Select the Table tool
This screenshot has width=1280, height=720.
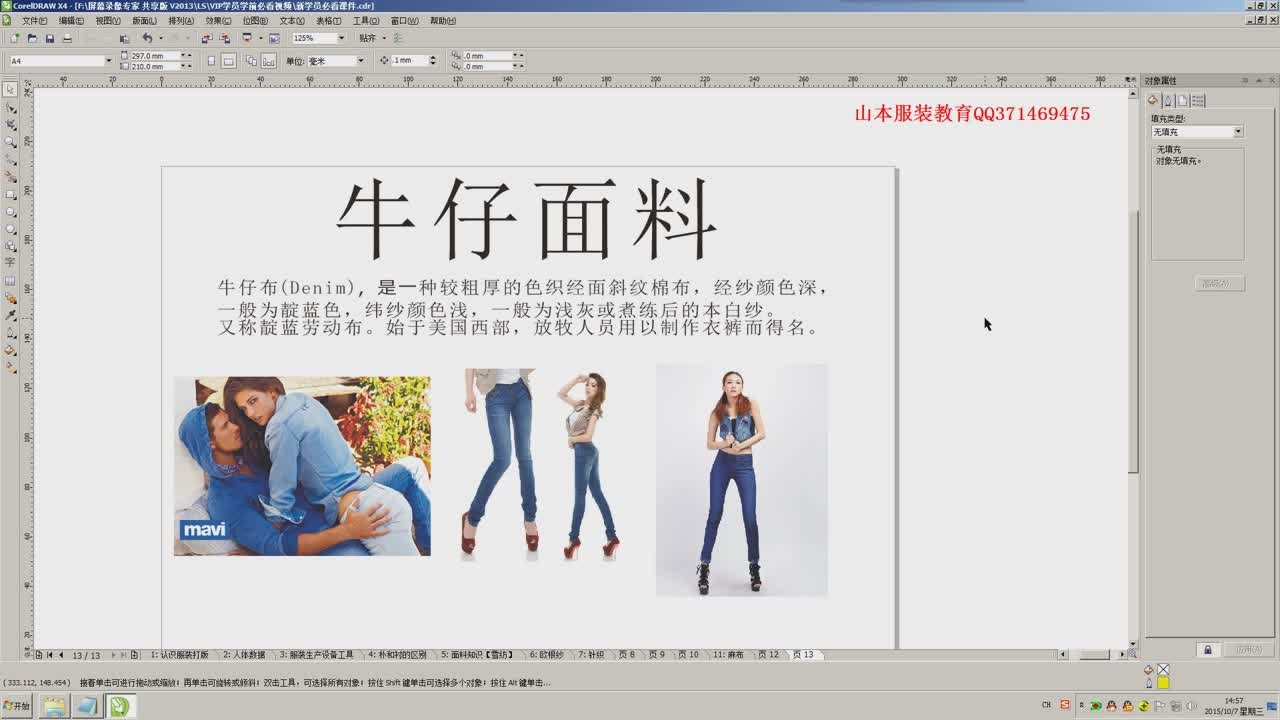(11, 281)
